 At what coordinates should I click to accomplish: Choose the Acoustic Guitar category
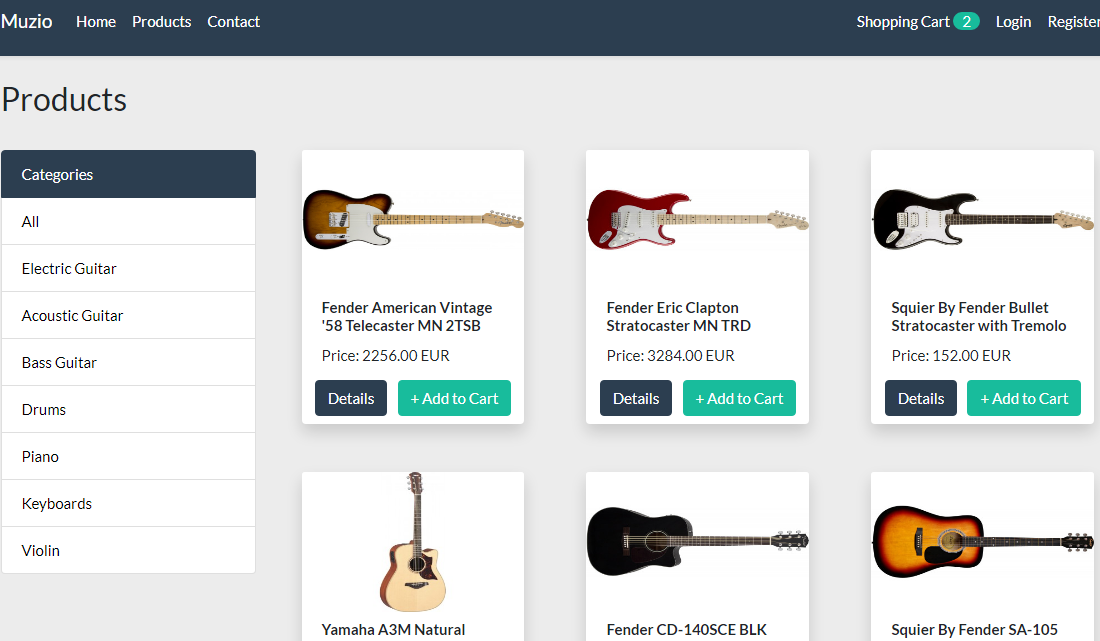tap(128, 316)
